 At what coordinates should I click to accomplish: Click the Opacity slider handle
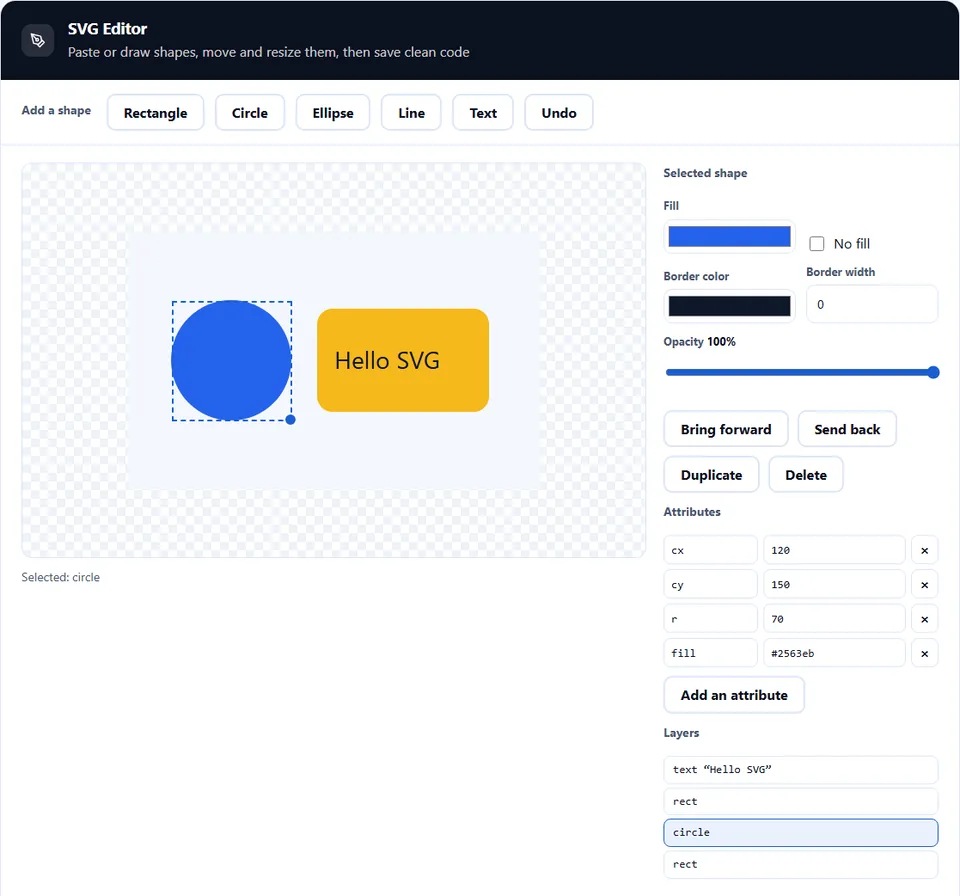pos(933,372)
